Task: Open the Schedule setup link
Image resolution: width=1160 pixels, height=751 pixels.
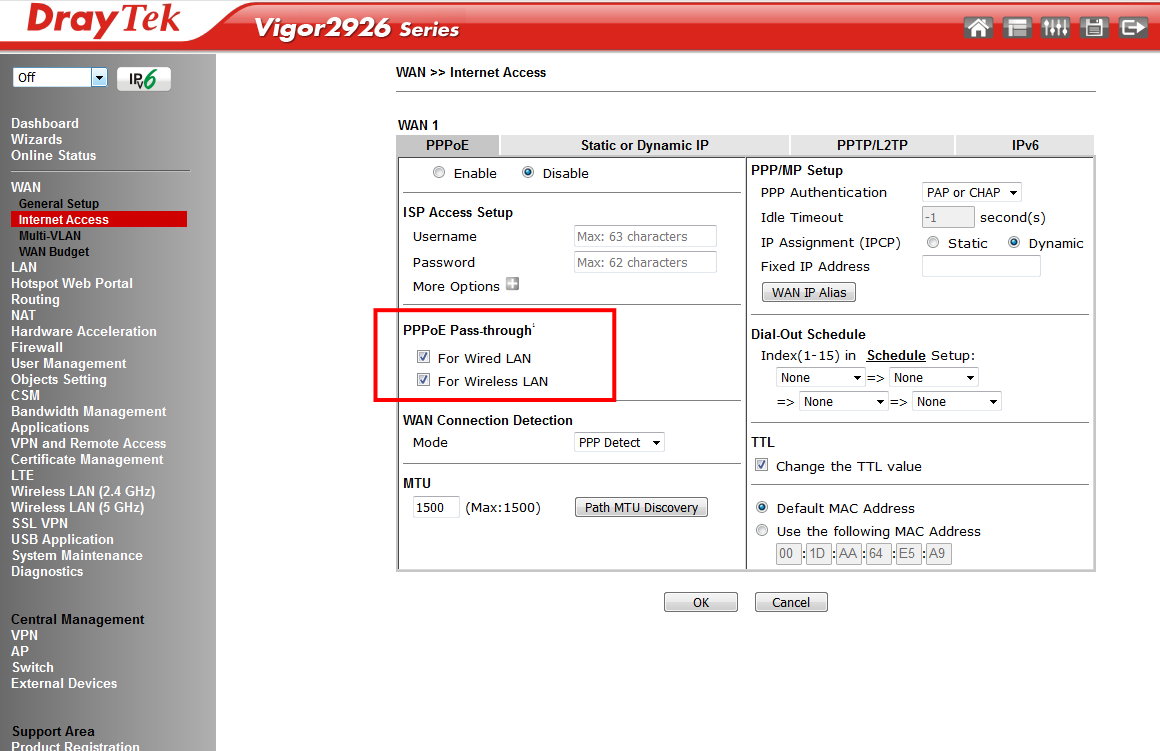Action: (x=896, y=355)
